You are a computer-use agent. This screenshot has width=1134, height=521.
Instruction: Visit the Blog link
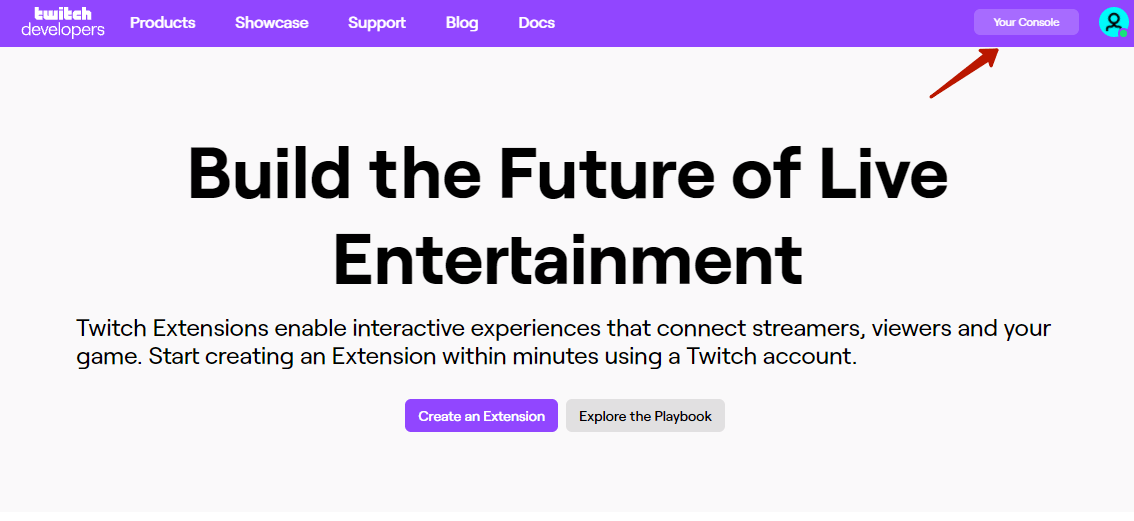[462, 23]
